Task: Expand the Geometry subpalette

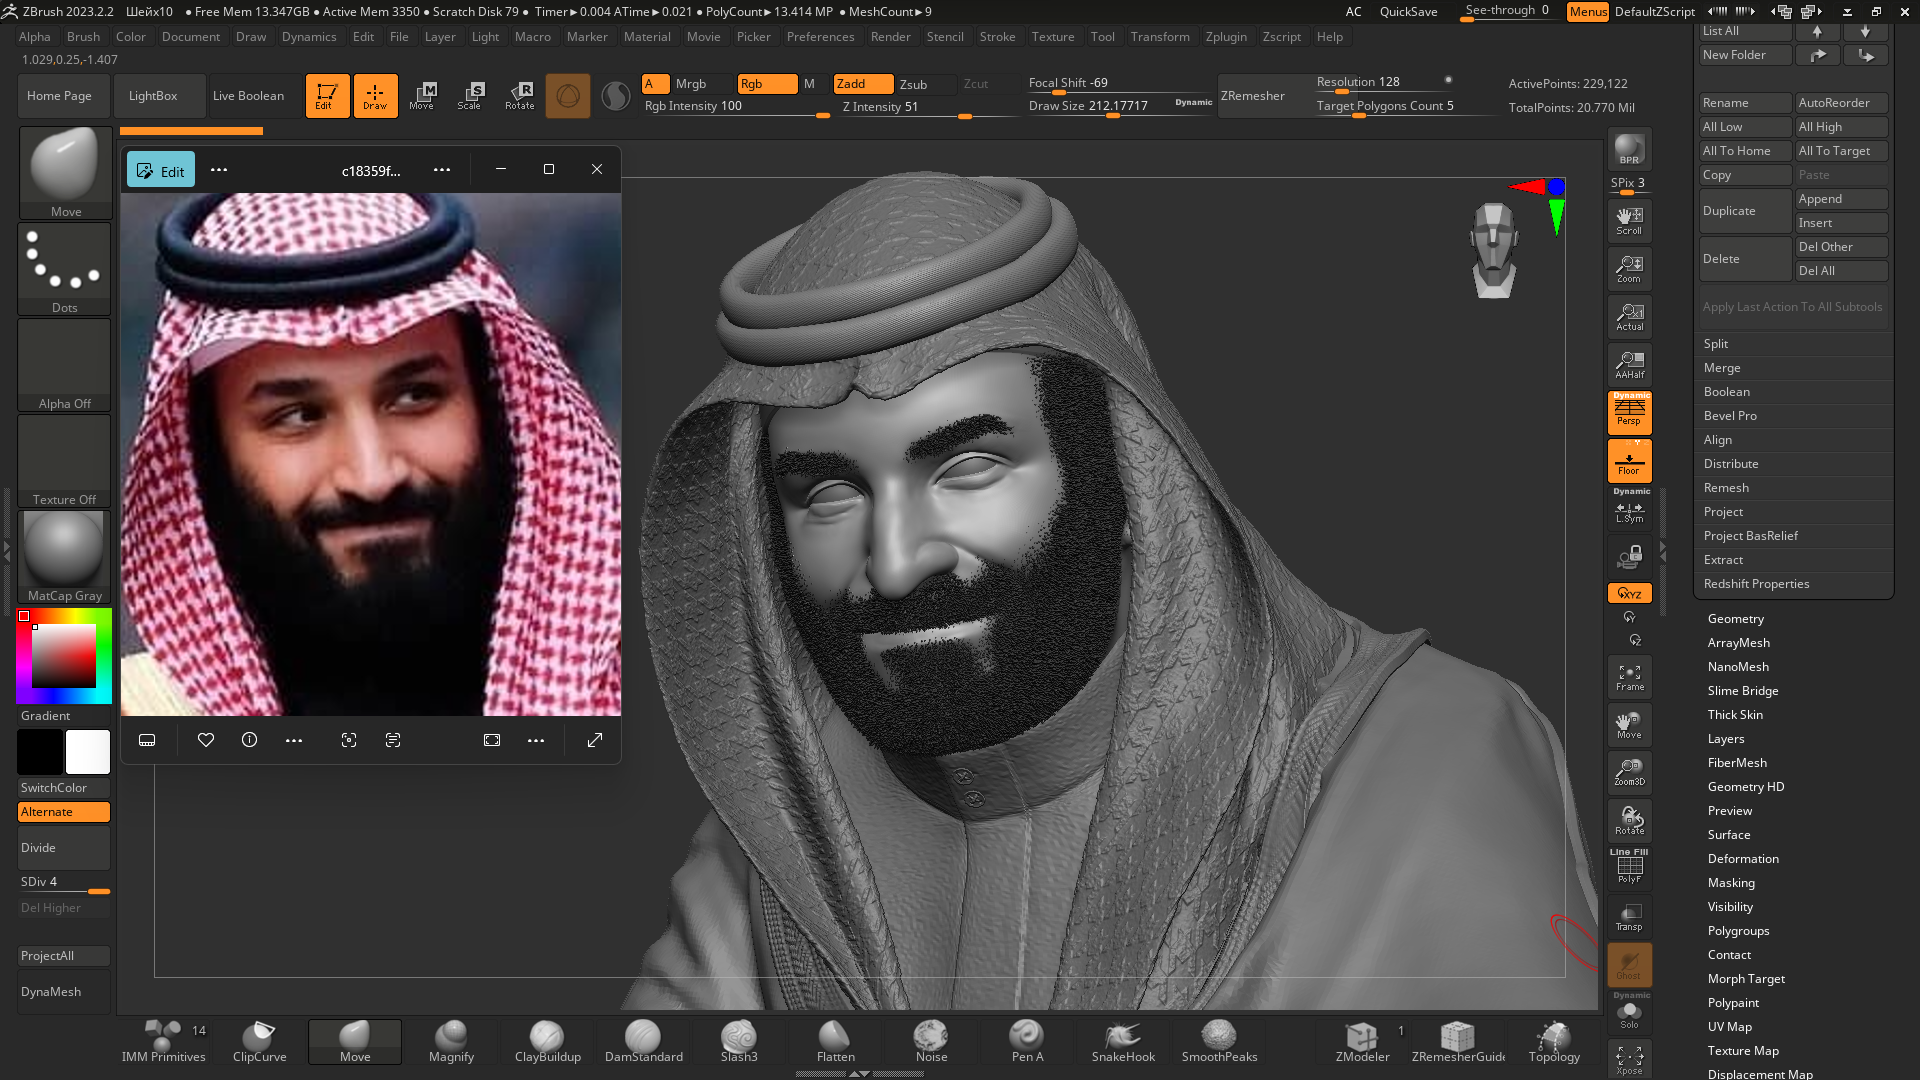Action: tap(1735, 619)
